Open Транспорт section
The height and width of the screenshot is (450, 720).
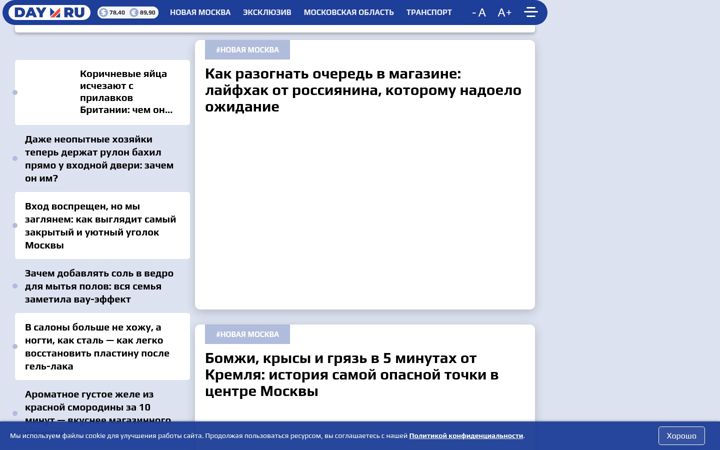[429, 12]
